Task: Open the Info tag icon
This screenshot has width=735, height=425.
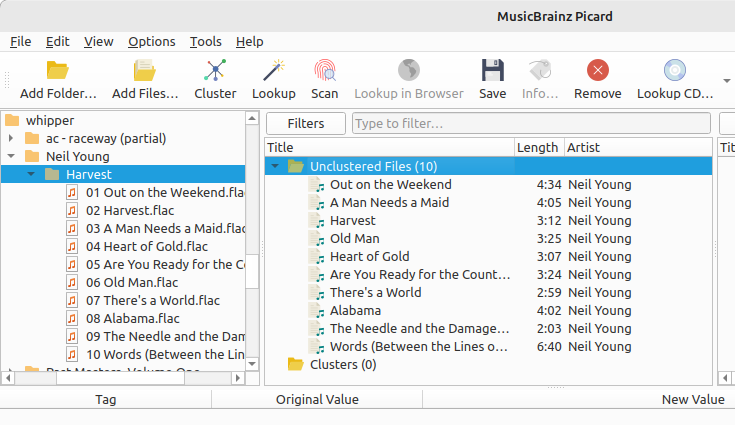Action: 540,71
